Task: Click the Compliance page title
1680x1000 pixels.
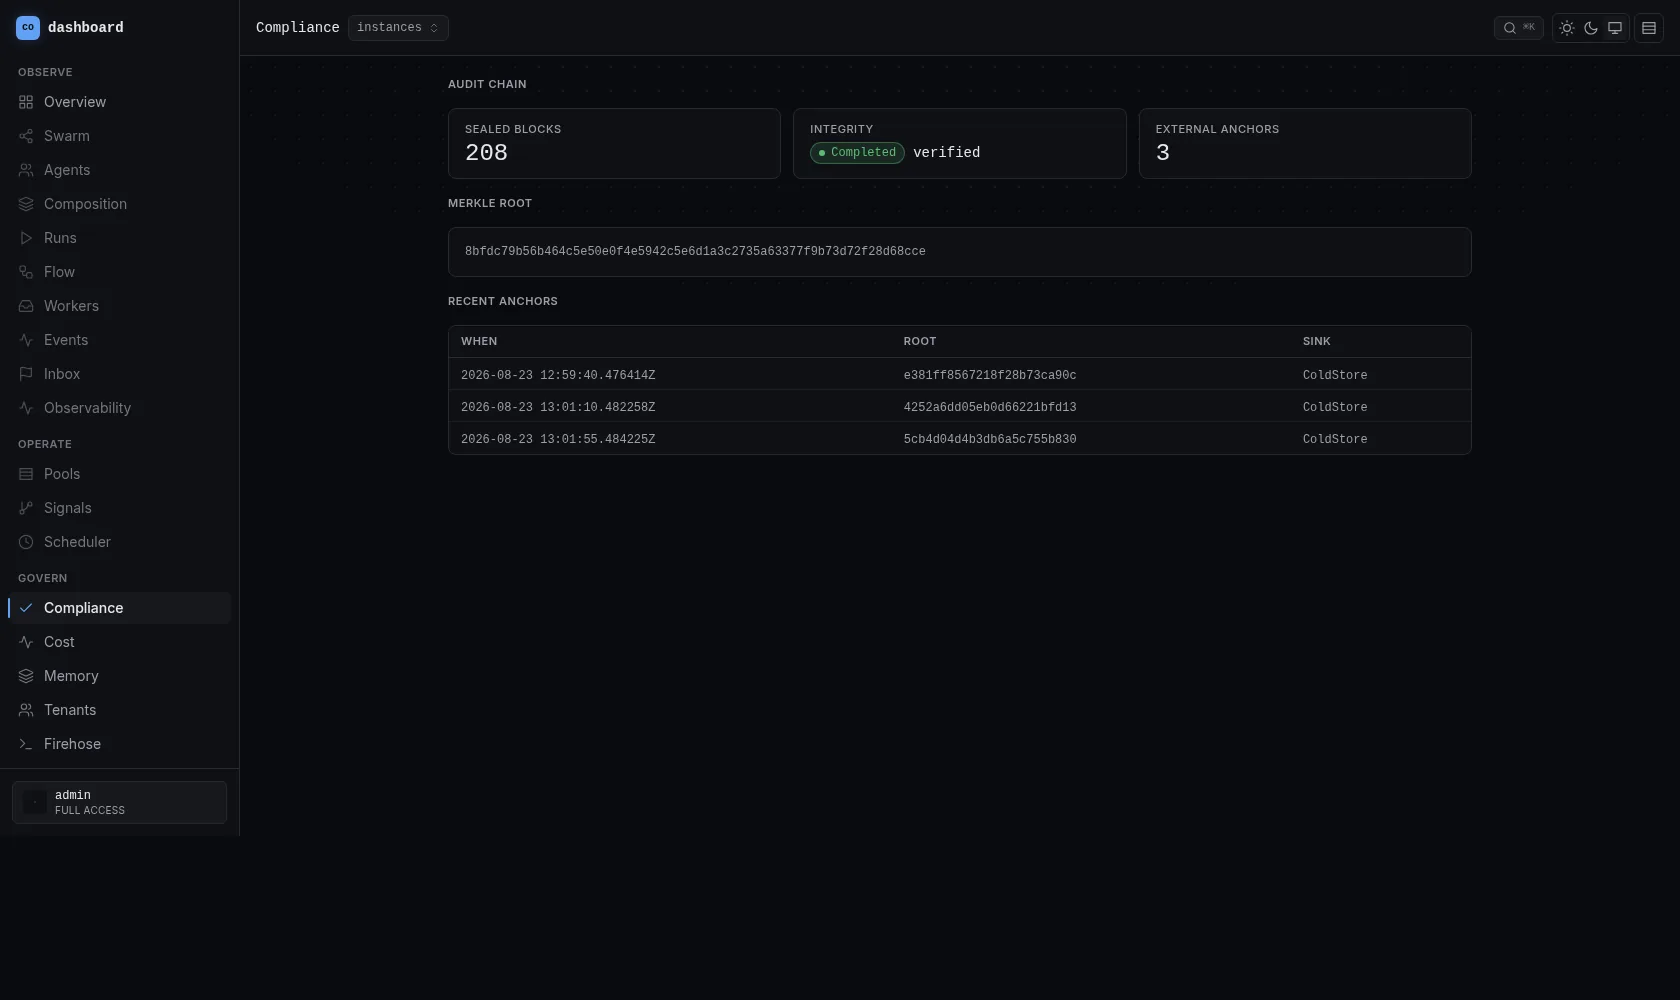Action: tap(297, 28)
